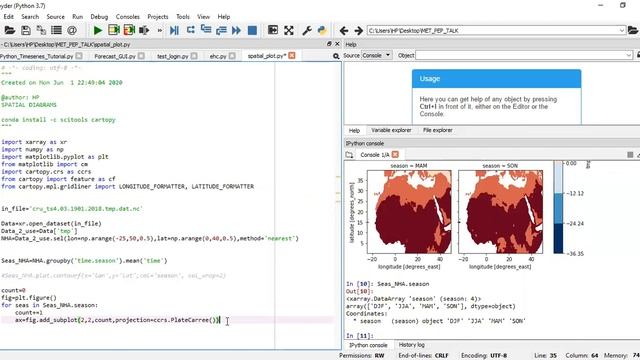The image size is (640, 360).
Task: Go forward with the right arrow icon
Action: coord(358,31)
